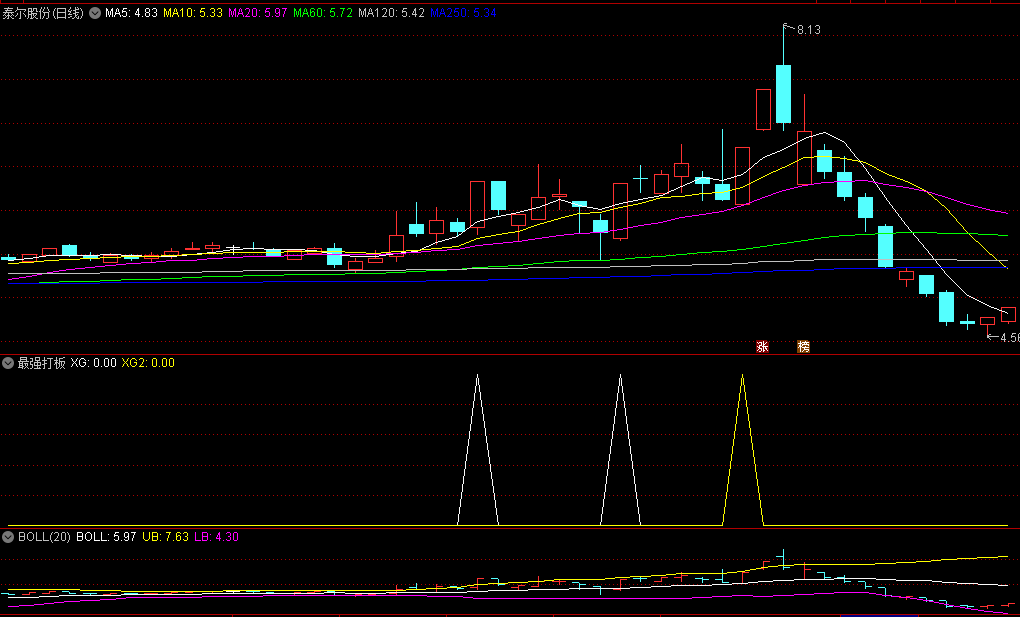This screenshot has width=1020, height=617.
Task: Click the 8.13 high price label
Action: (809, 30)
